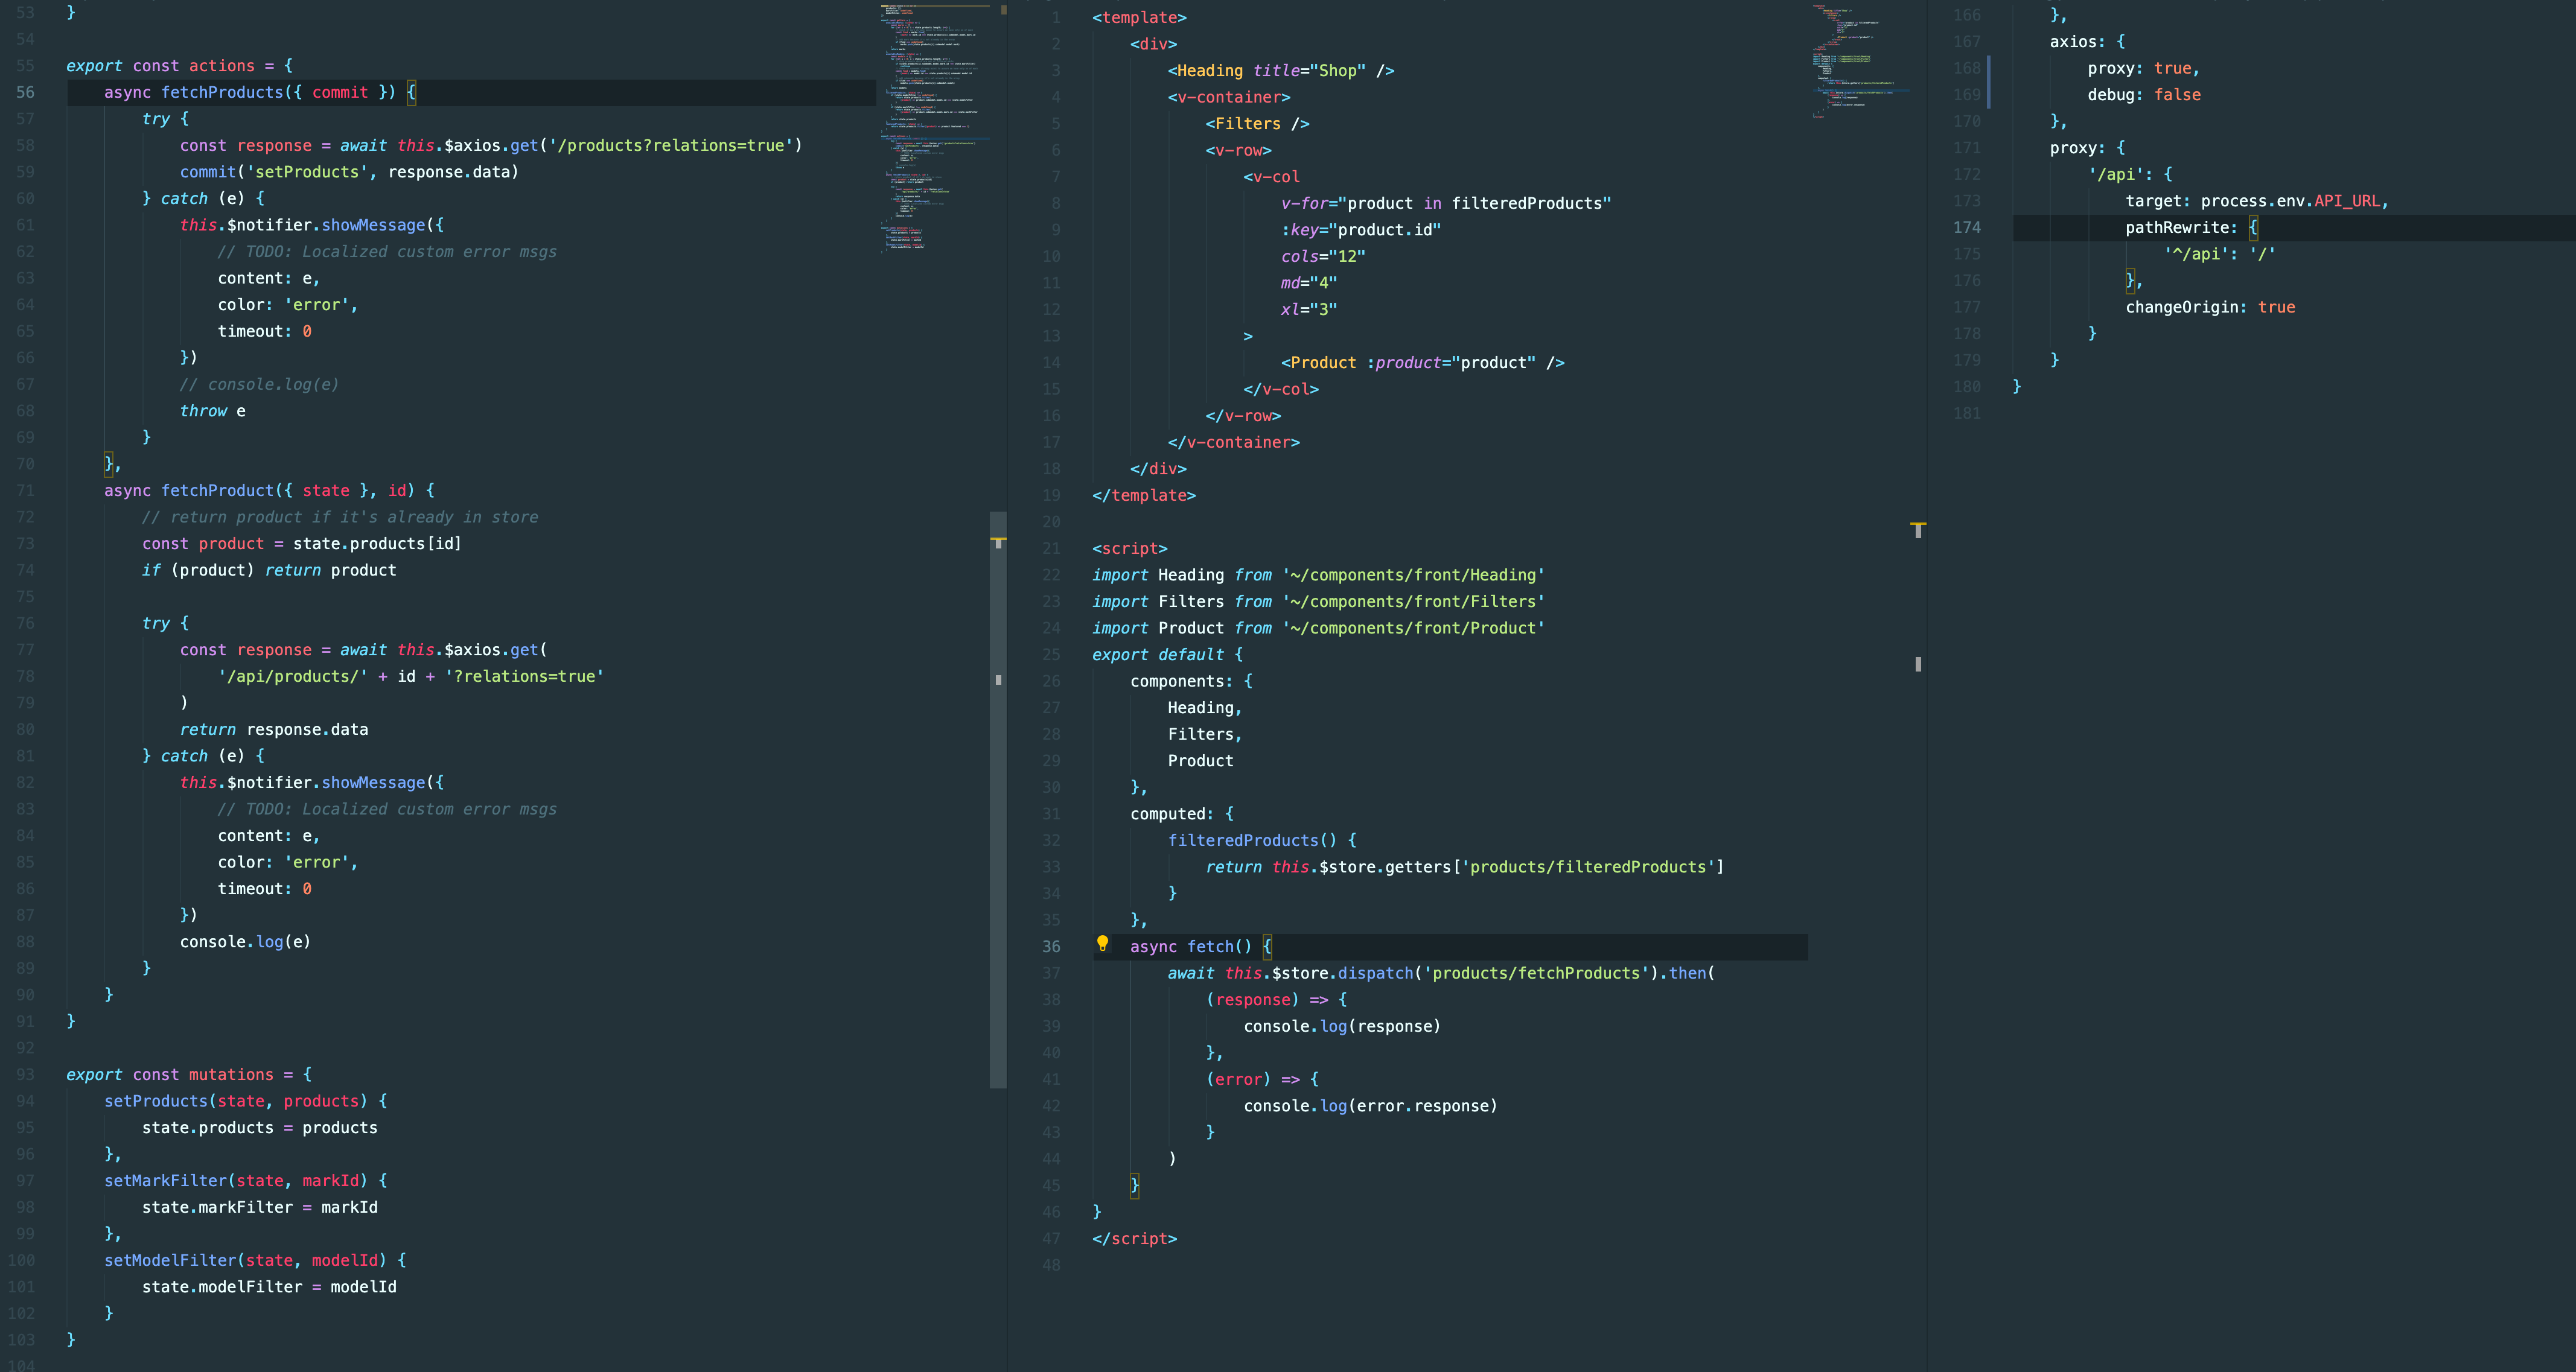
Task: Click line number 174 in the right pane
Action: pos(1966,227)
